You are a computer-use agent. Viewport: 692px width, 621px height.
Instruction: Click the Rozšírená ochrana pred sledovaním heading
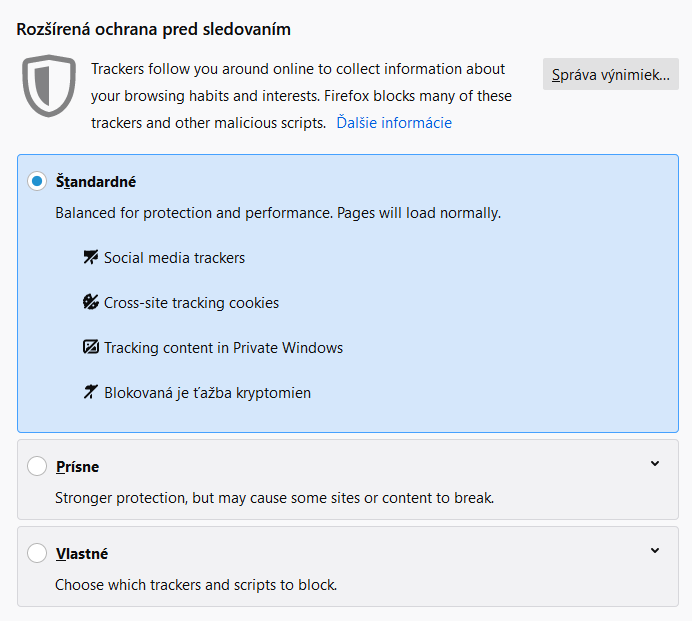[154, 29]
